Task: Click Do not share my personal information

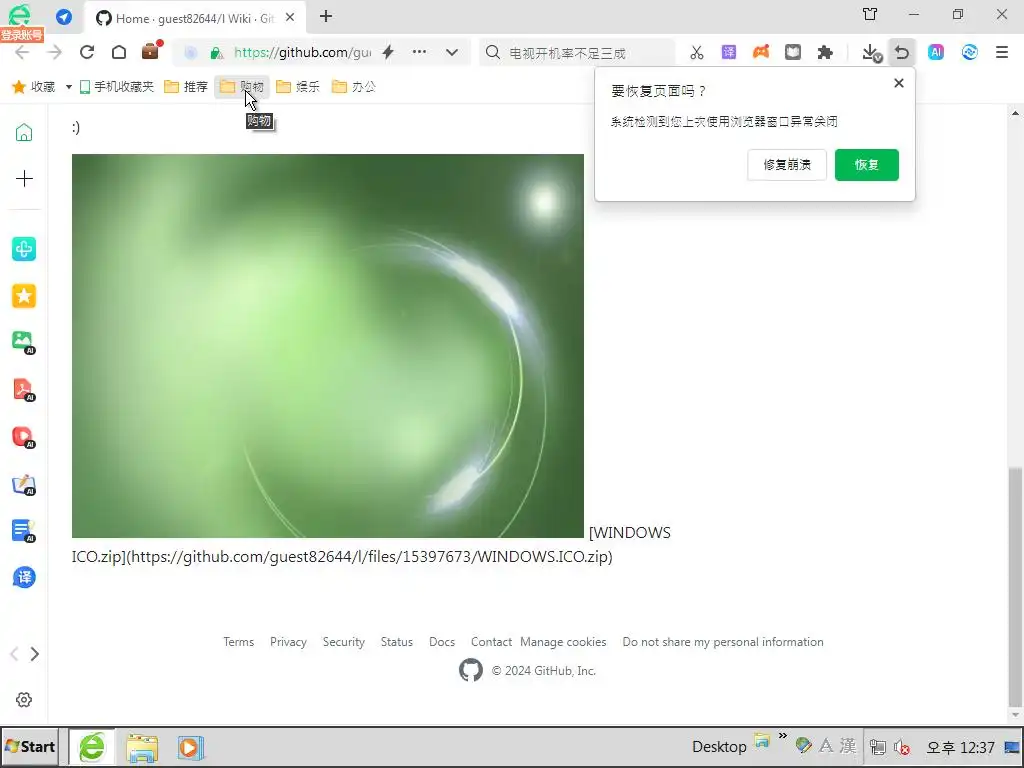Action: 723,642
